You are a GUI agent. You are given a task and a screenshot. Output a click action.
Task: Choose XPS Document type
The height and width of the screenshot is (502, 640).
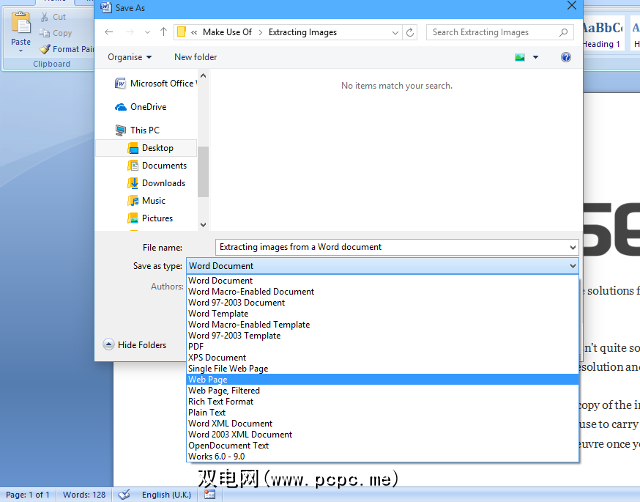(383, 358)
